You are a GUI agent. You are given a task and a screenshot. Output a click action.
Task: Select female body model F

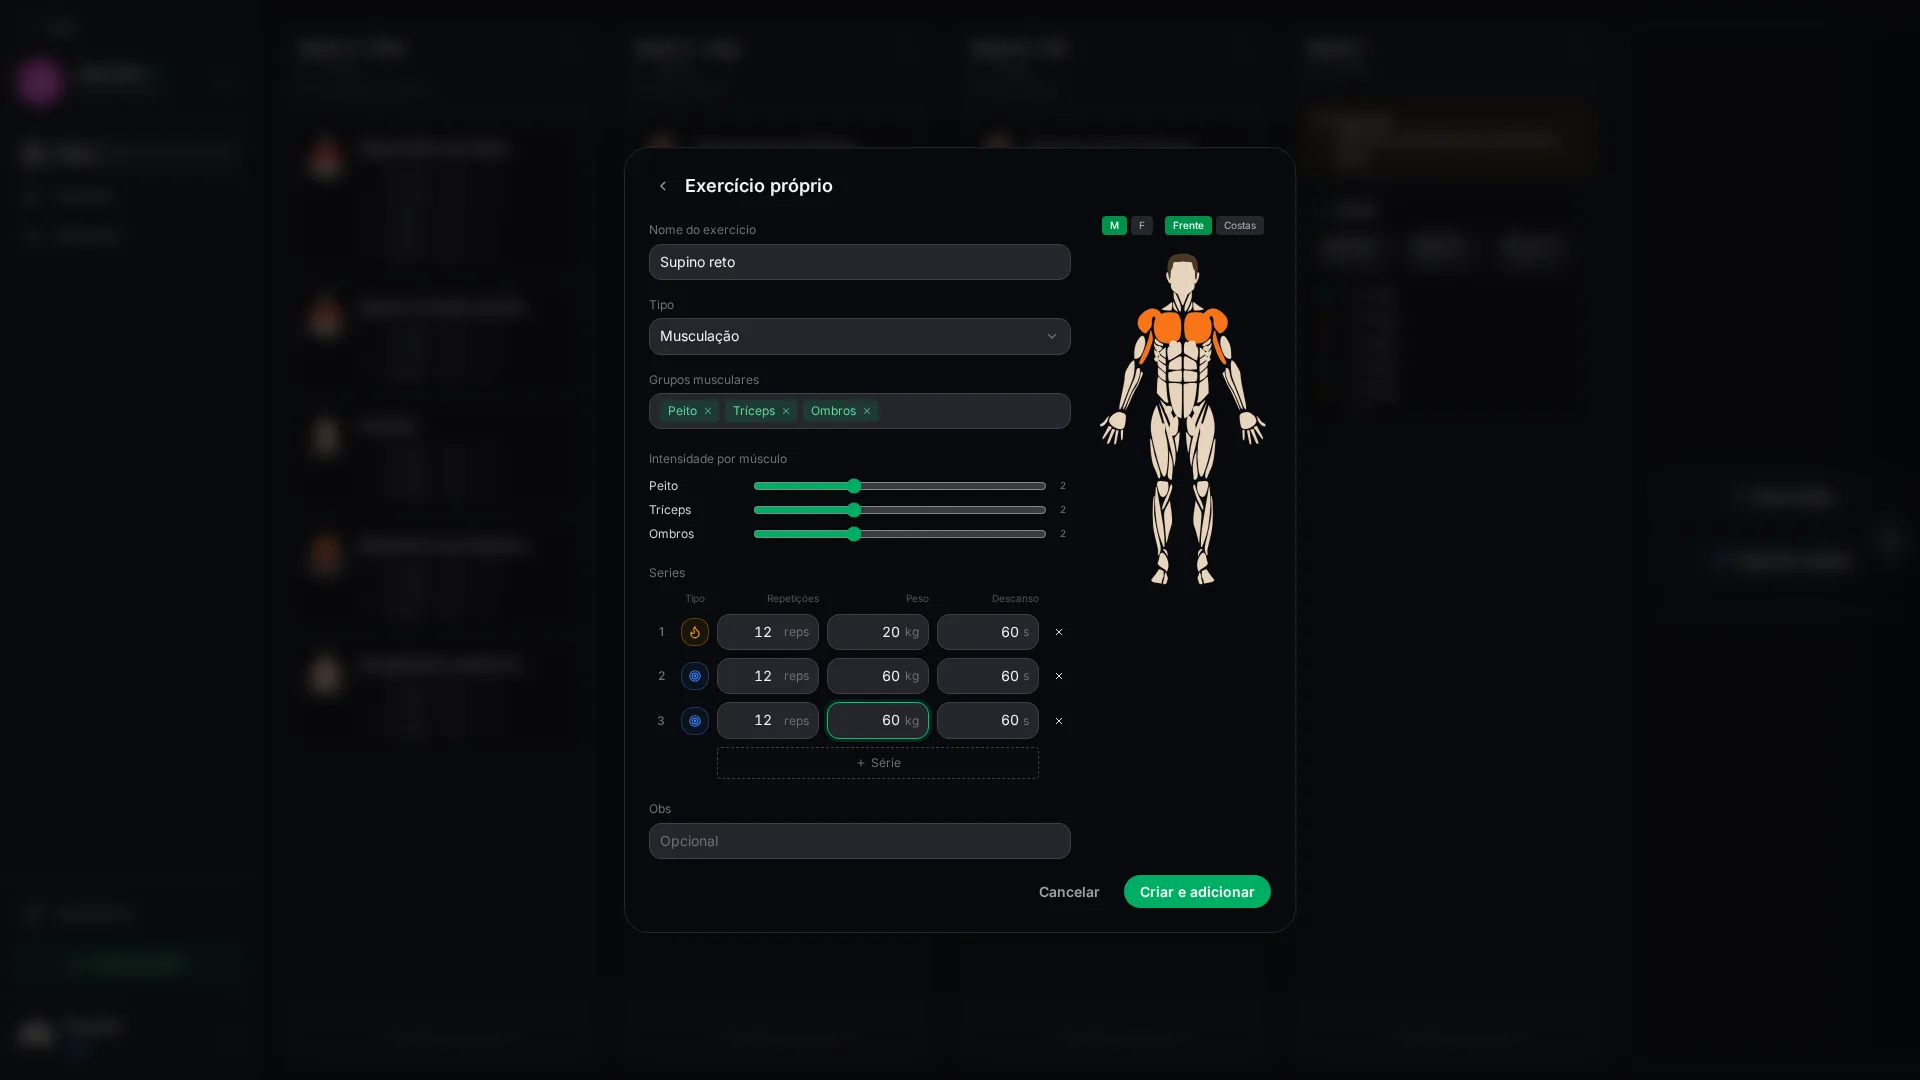(1142, 226)
